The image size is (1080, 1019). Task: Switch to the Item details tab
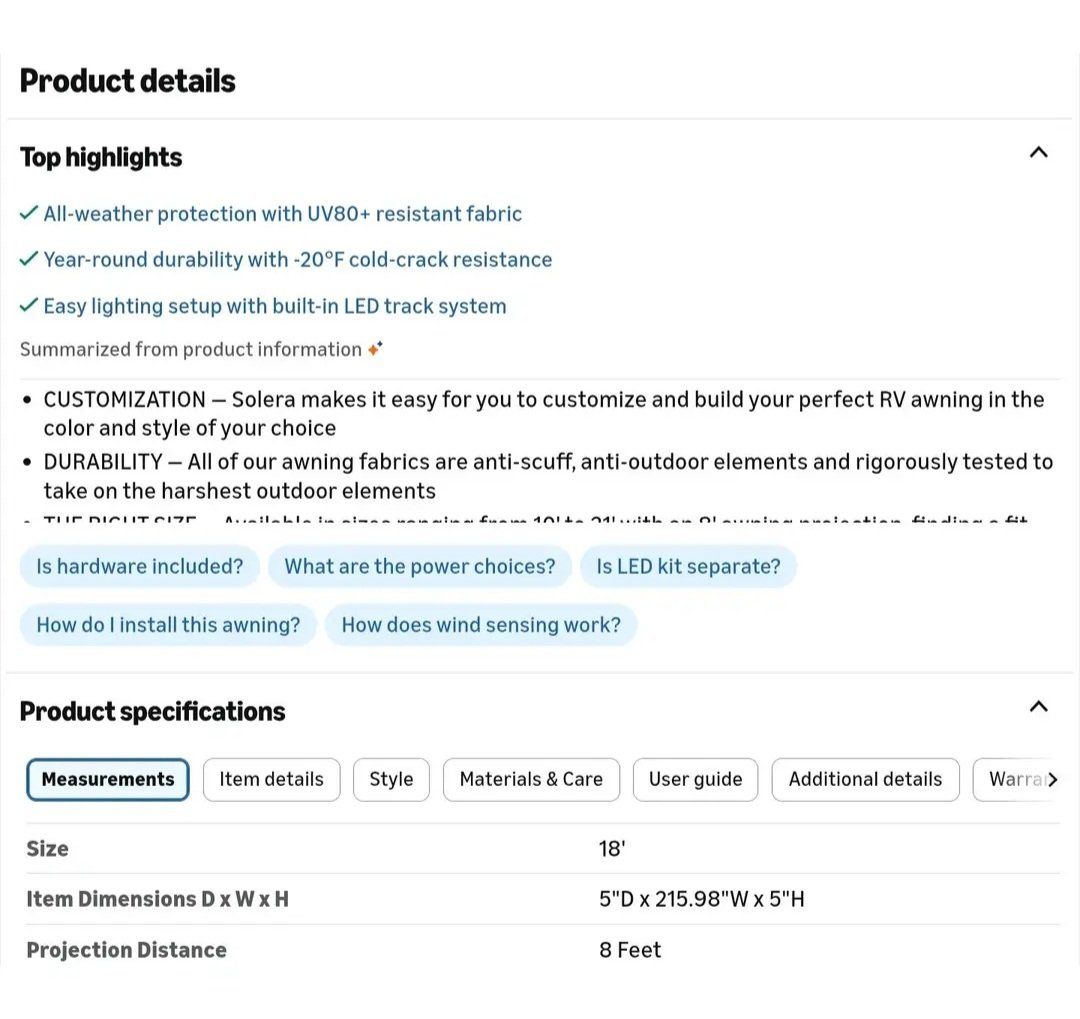click(271, 780)
